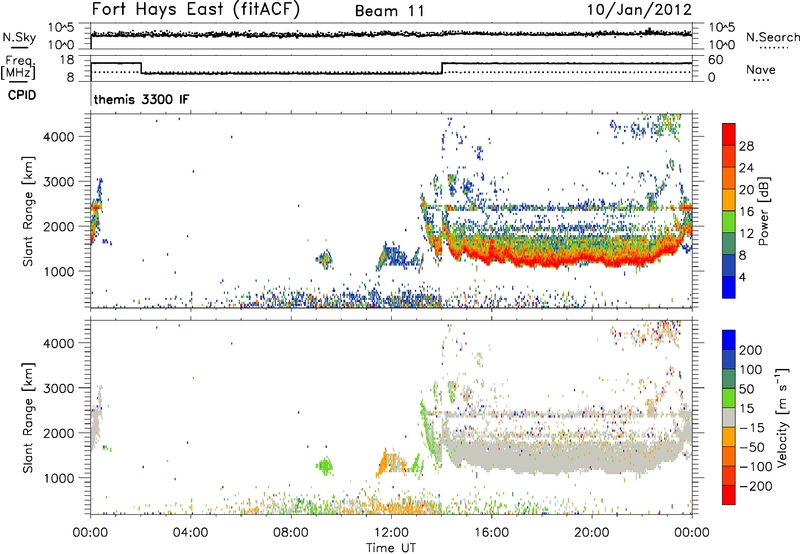Click the '1000' tick in the Power panel
This screenshot has width=800, height=554.
pos(58,271)
